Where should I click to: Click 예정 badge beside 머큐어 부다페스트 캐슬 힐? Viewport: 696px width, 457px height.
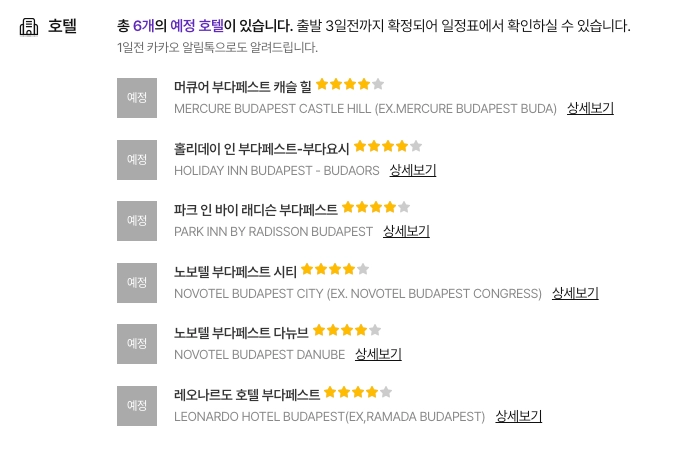[137, 98]
